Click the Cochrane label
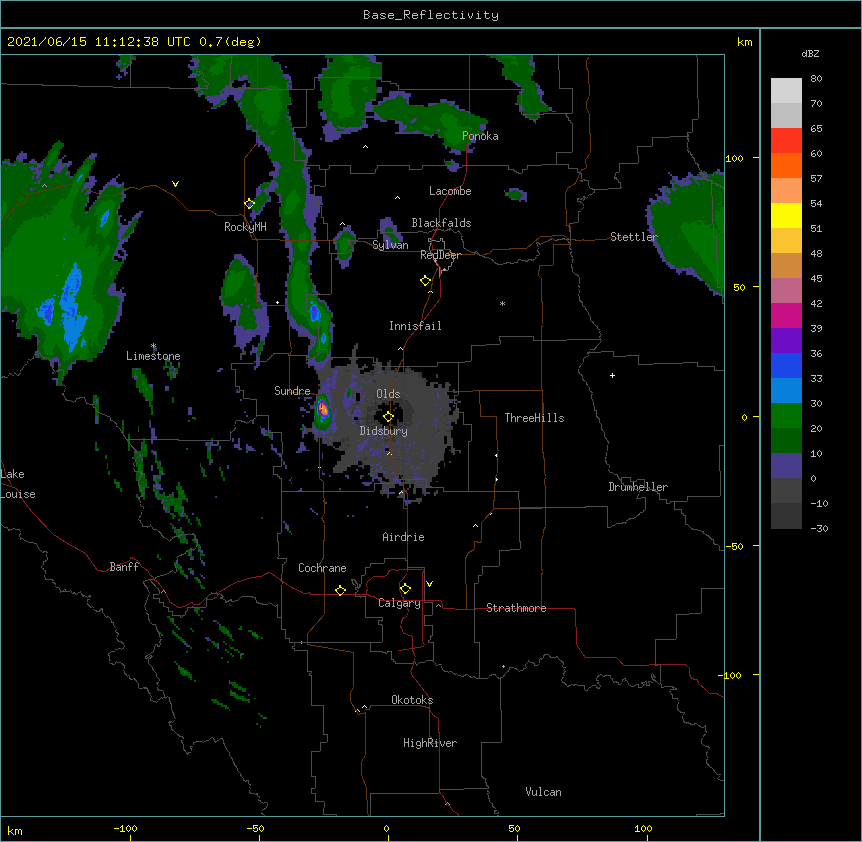 click(322, 568)
